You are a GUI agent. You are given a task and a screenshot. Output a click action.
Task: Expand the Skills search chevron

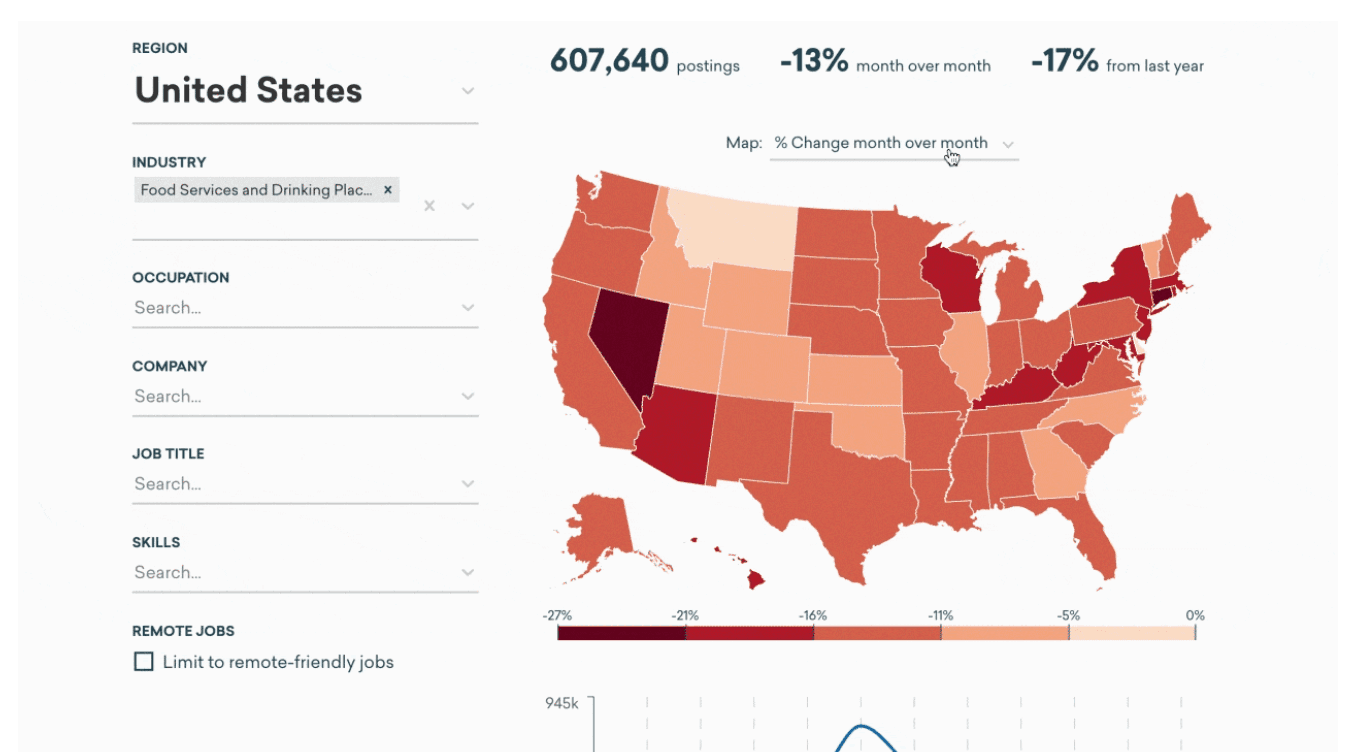click(467, 573)
